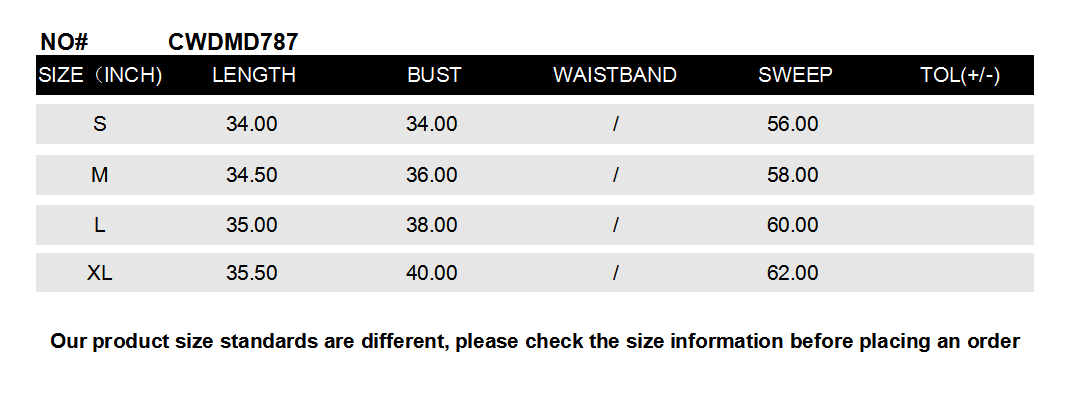Click the BUST column header
Image resolution: width=1074 pixels, height=415 pixels.
coord(434,75)
